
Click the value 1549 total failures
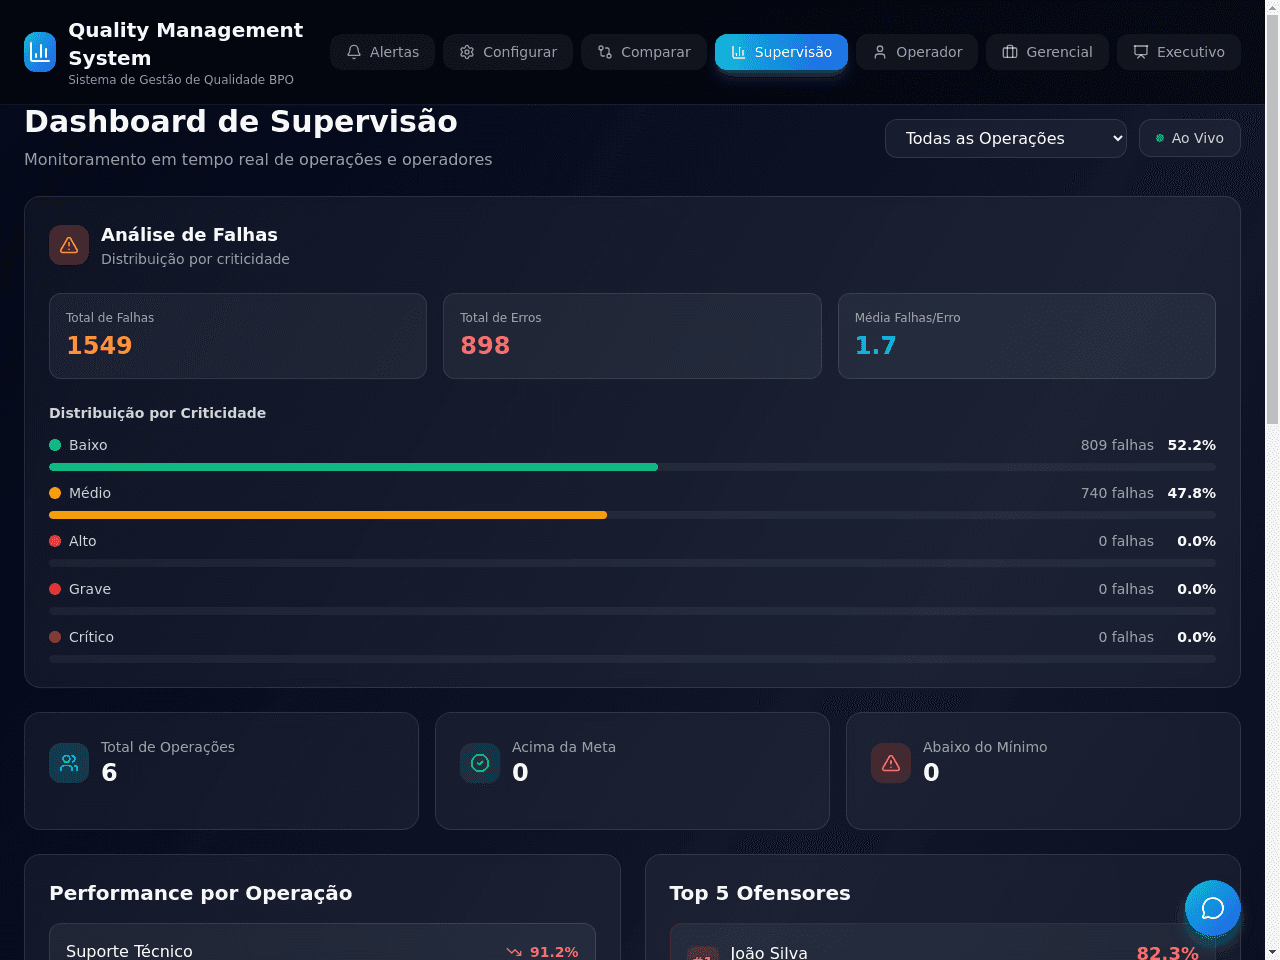point(99,345)
